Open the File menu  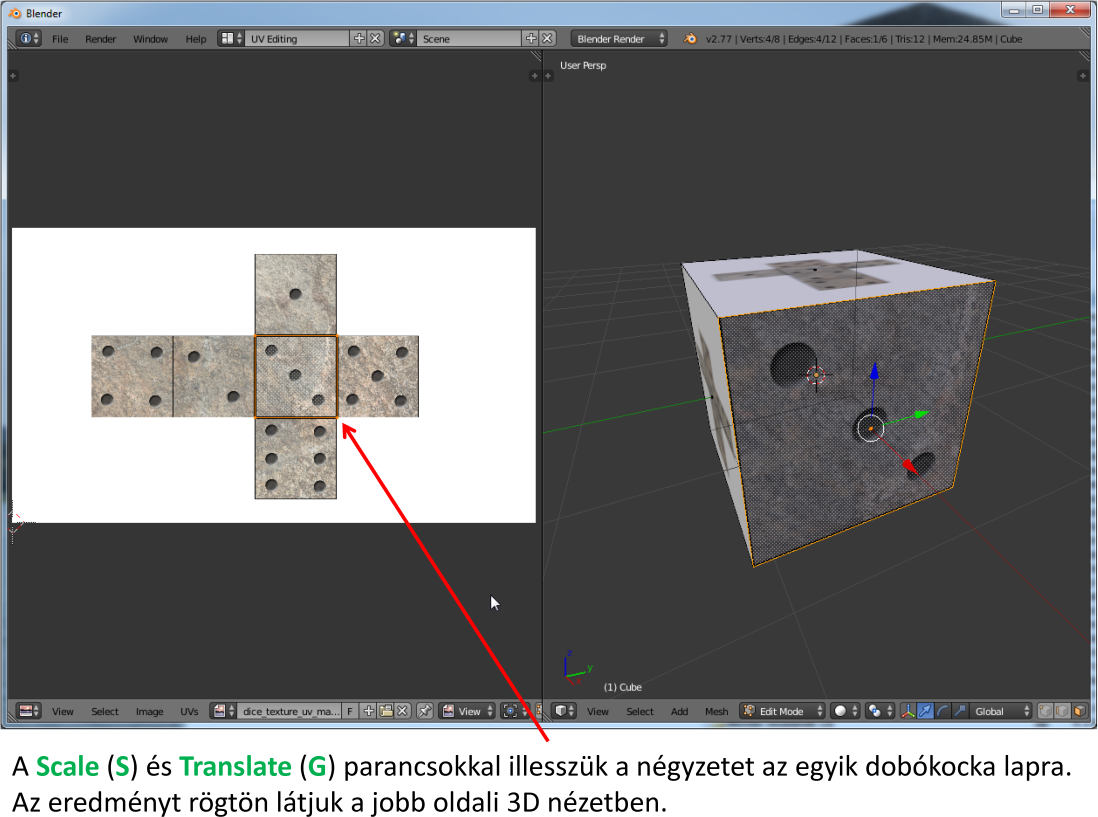pyautogui.click(x=60, y=39)
